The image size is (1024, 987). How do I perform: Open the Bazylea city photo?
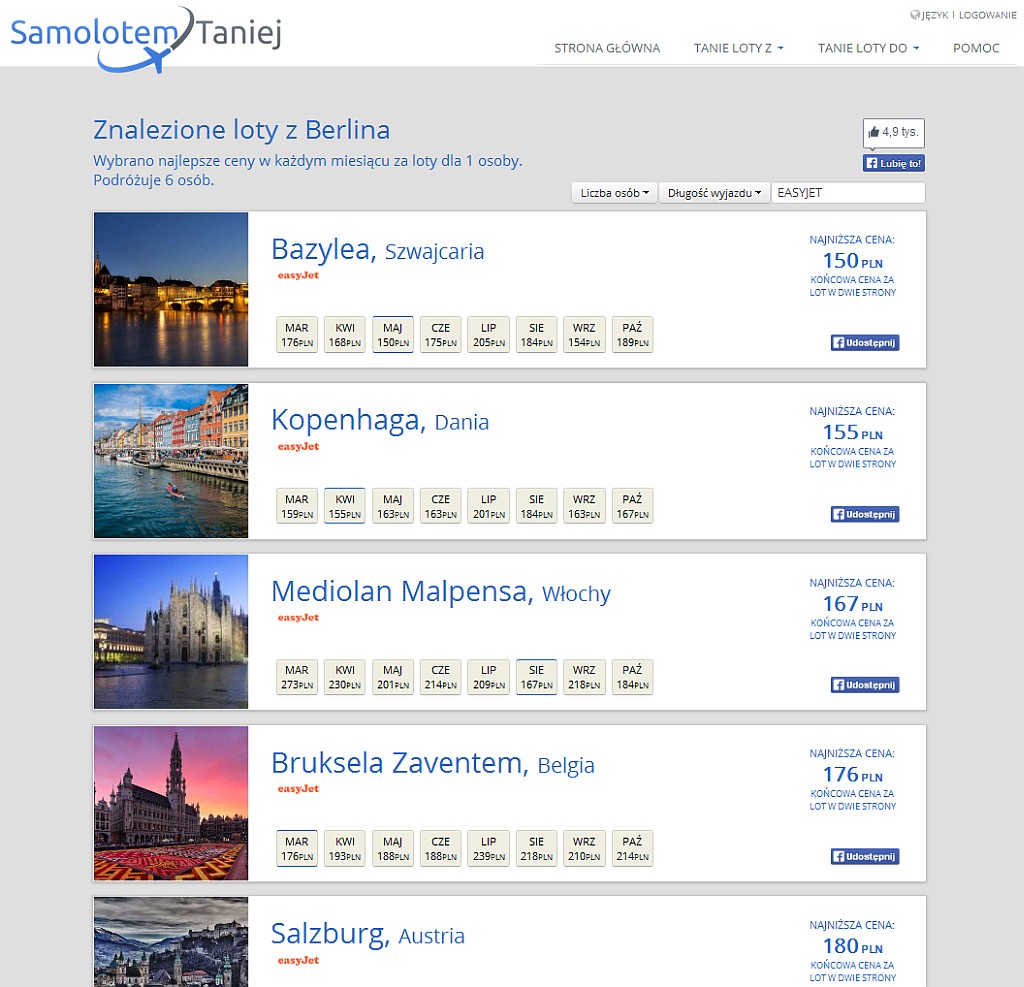click(171, 289)
